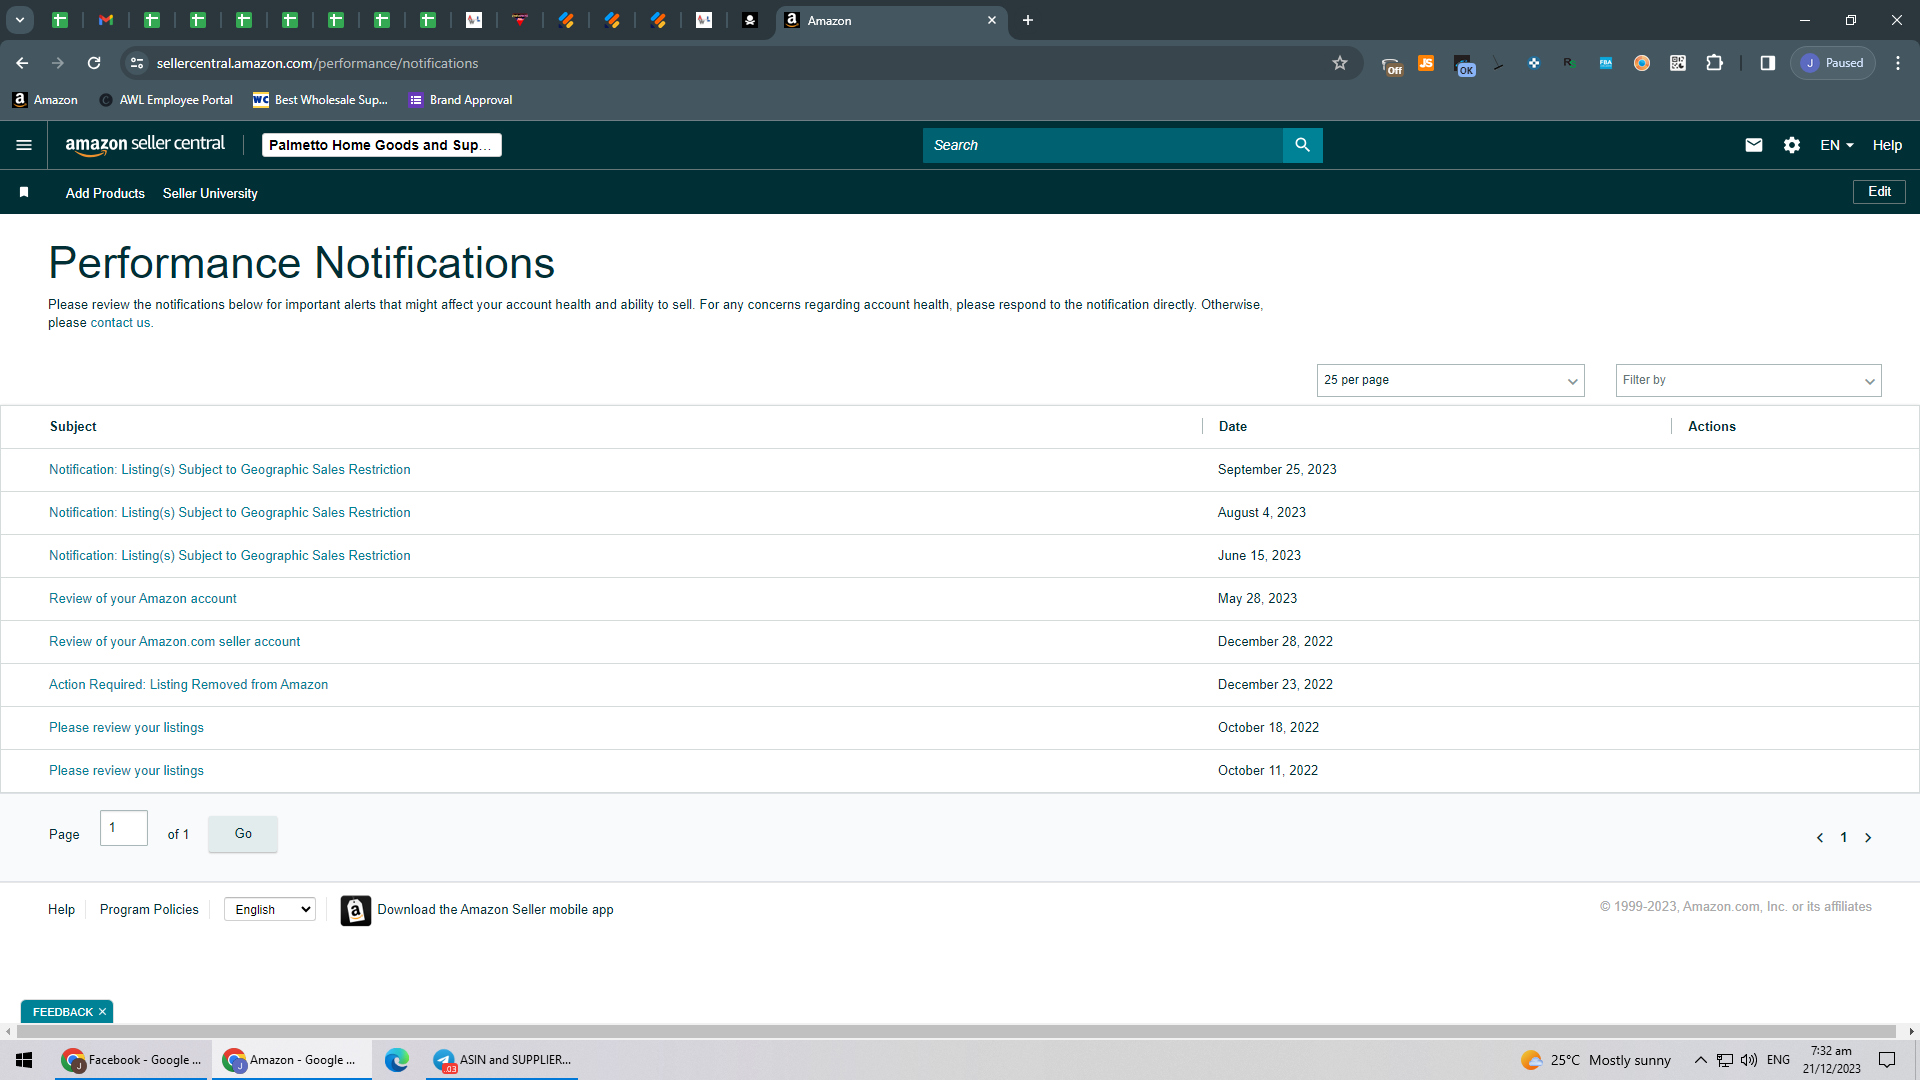The height and width of the screenshot is (1080, 1920).
Task: Open the EN language dropdown
Action: point(1837,145)
